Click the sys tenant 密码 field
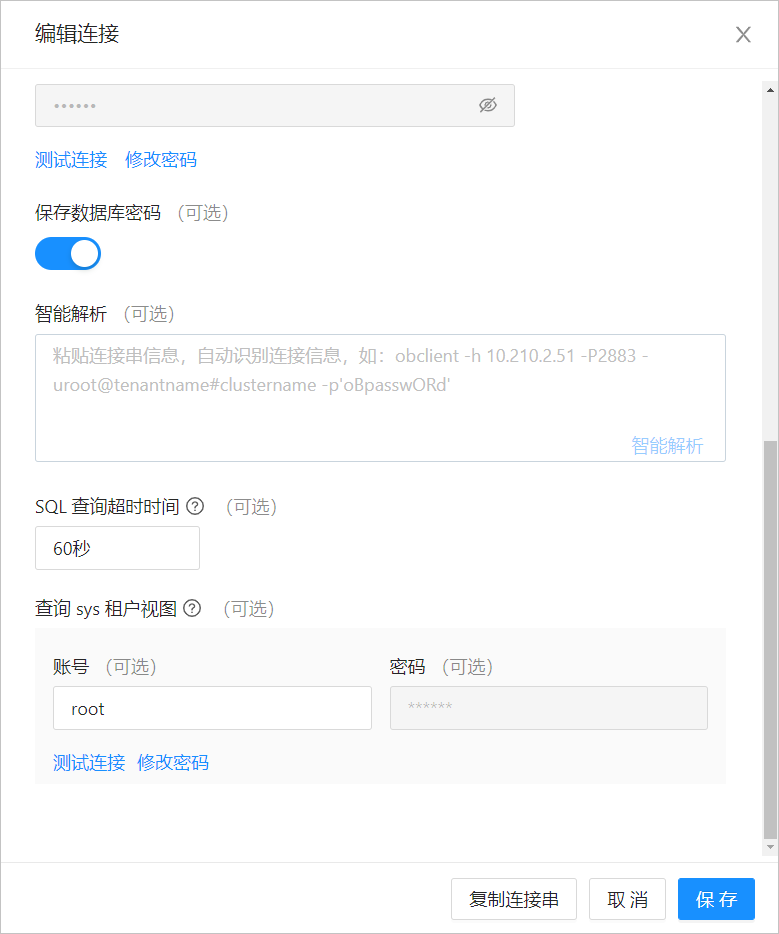779x934 pixels. click(548, 708)
